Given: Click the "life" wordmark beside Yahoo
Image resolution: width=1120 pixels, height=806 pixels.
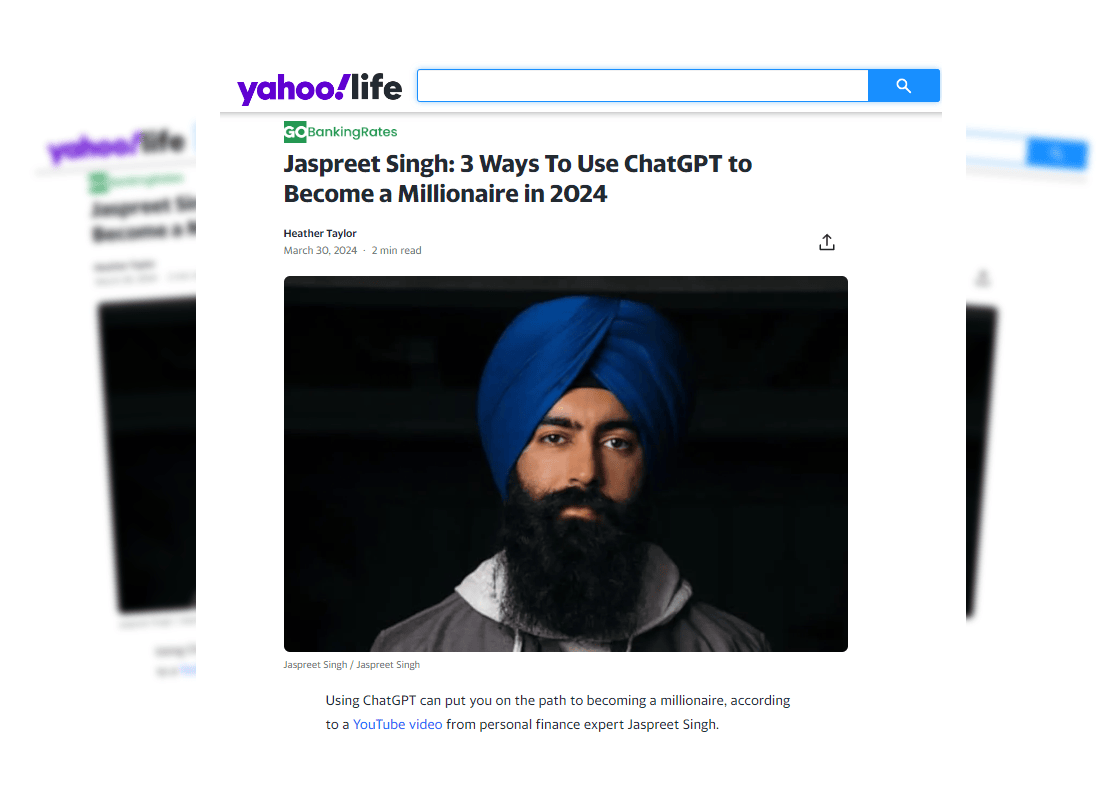Looking at the screenshot, I should 376,87.
